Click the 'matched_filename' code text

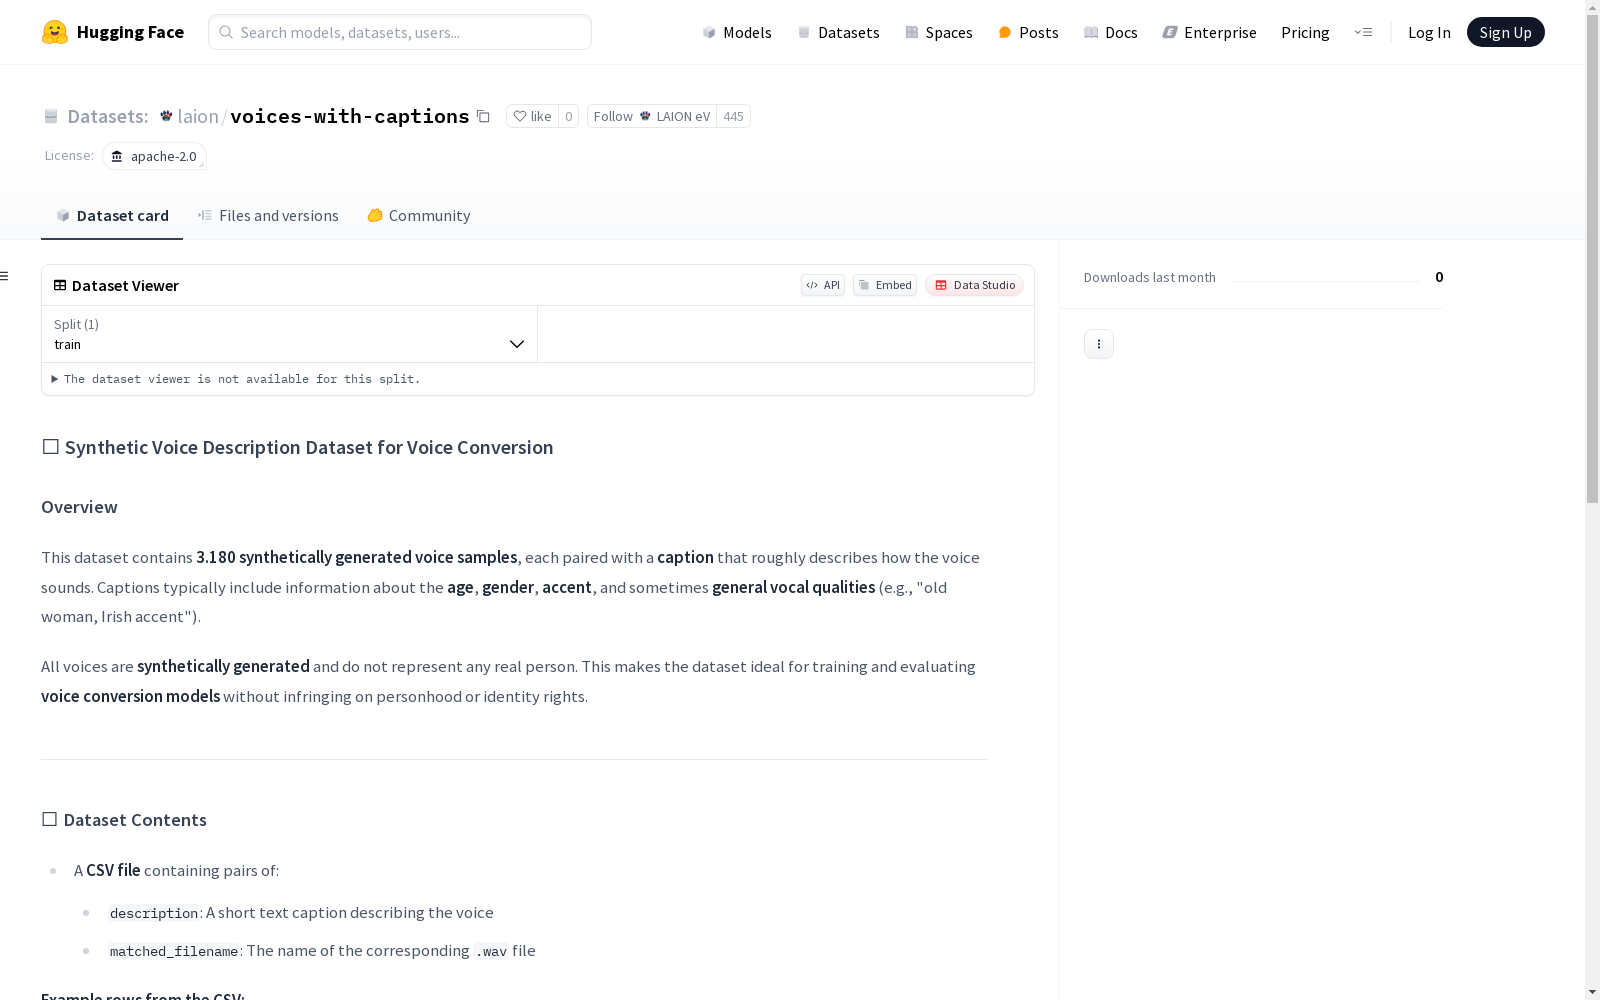(x=174, y=951)
